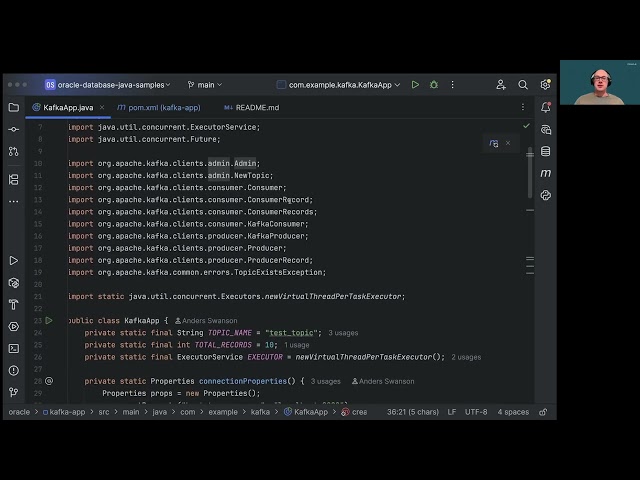Click the inspections green checkmark widget
Viewport: 640px width, 480px height.
click(x=527, y=126)
